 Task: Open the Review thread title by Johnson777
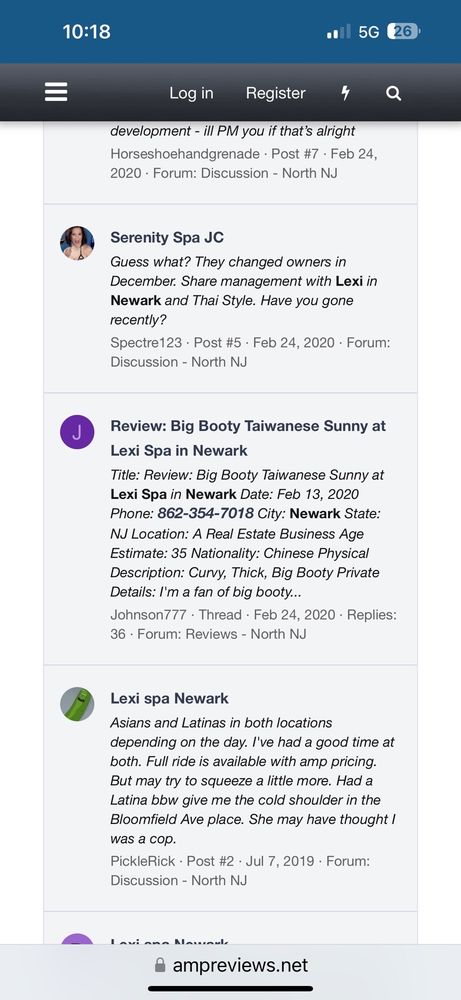click(x=248, y=438)
